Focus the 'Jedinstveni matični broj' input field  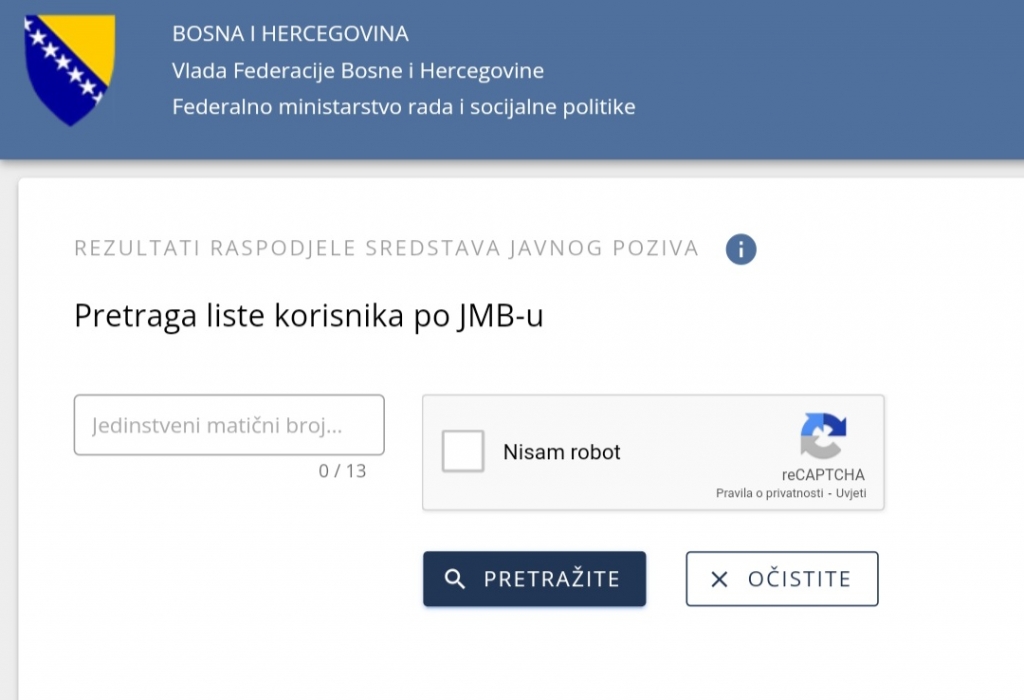pyautogui.click(x=229, y=424)
